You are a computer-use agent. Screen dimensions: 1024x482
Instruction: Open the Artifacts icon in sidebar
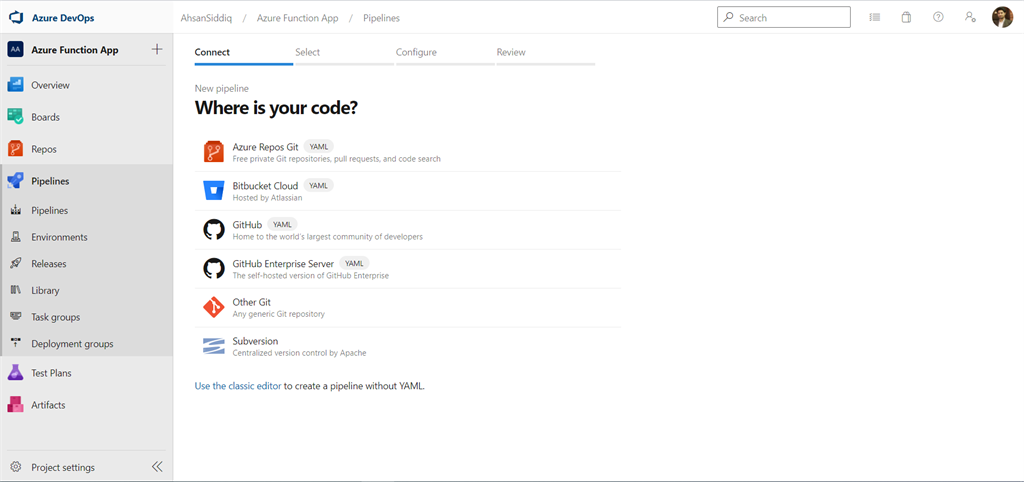pyautogui.click(x=16, y=405)
